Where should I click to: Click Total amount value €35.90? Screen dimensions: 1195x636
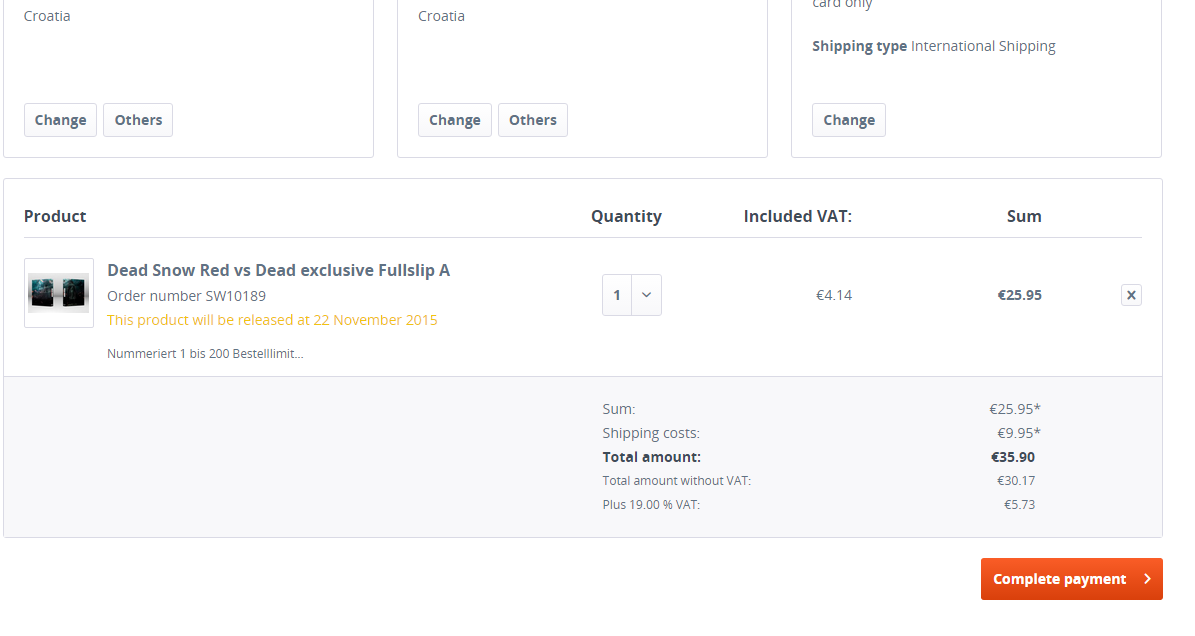(x=1013, y=457)
